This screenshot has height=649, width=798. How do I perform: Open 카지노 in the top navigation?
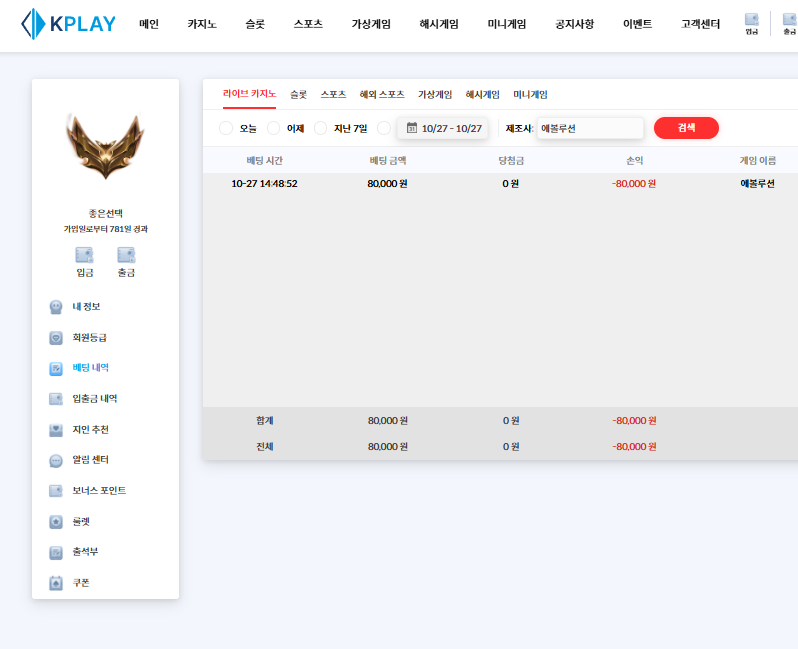[x=201, y=24]
